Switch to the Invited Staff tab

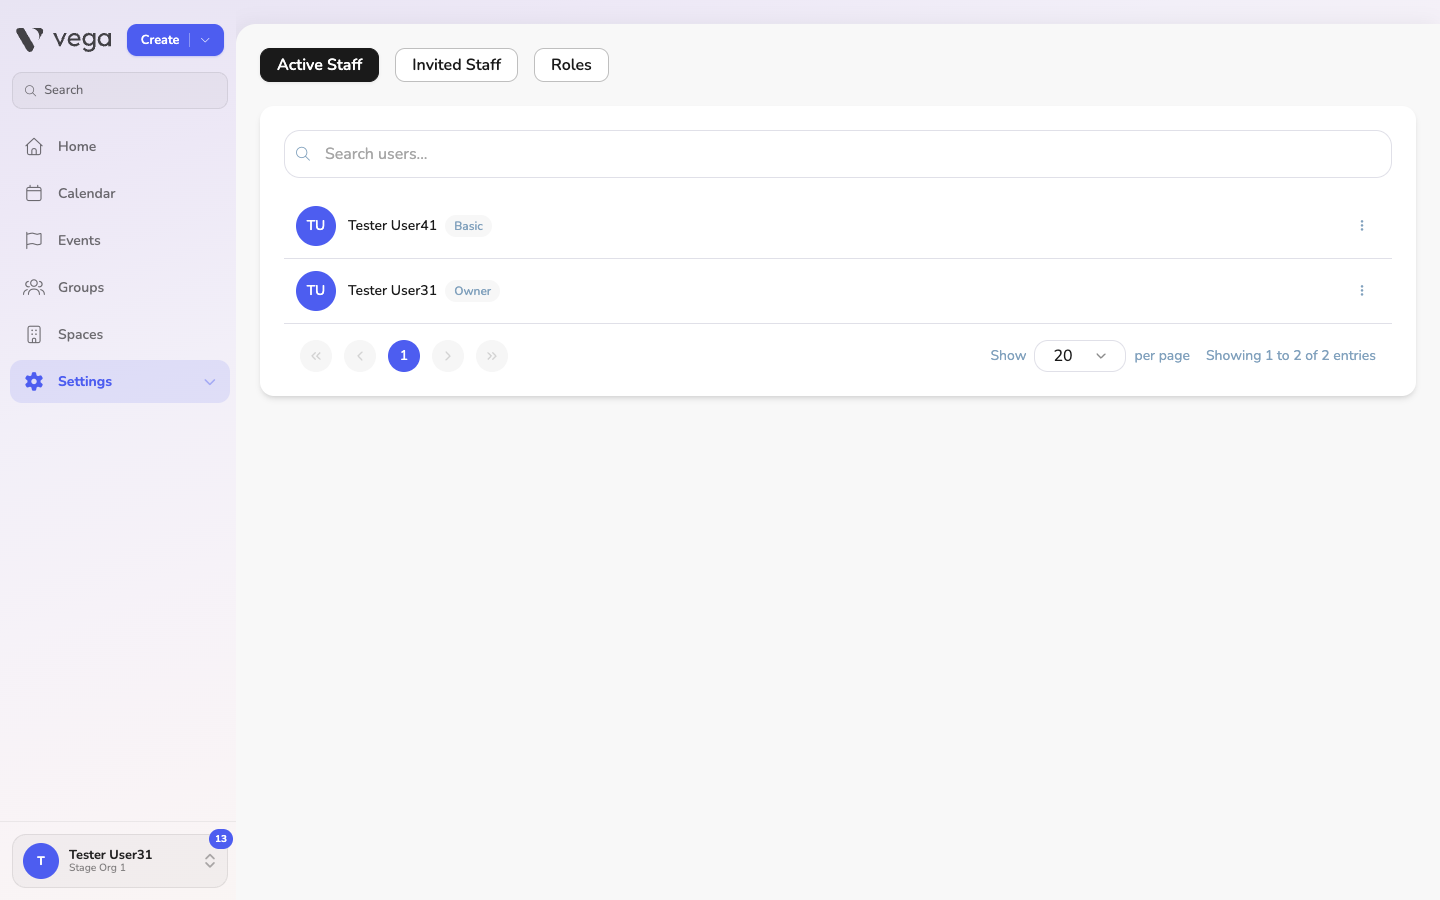click(x=456, y=65)
